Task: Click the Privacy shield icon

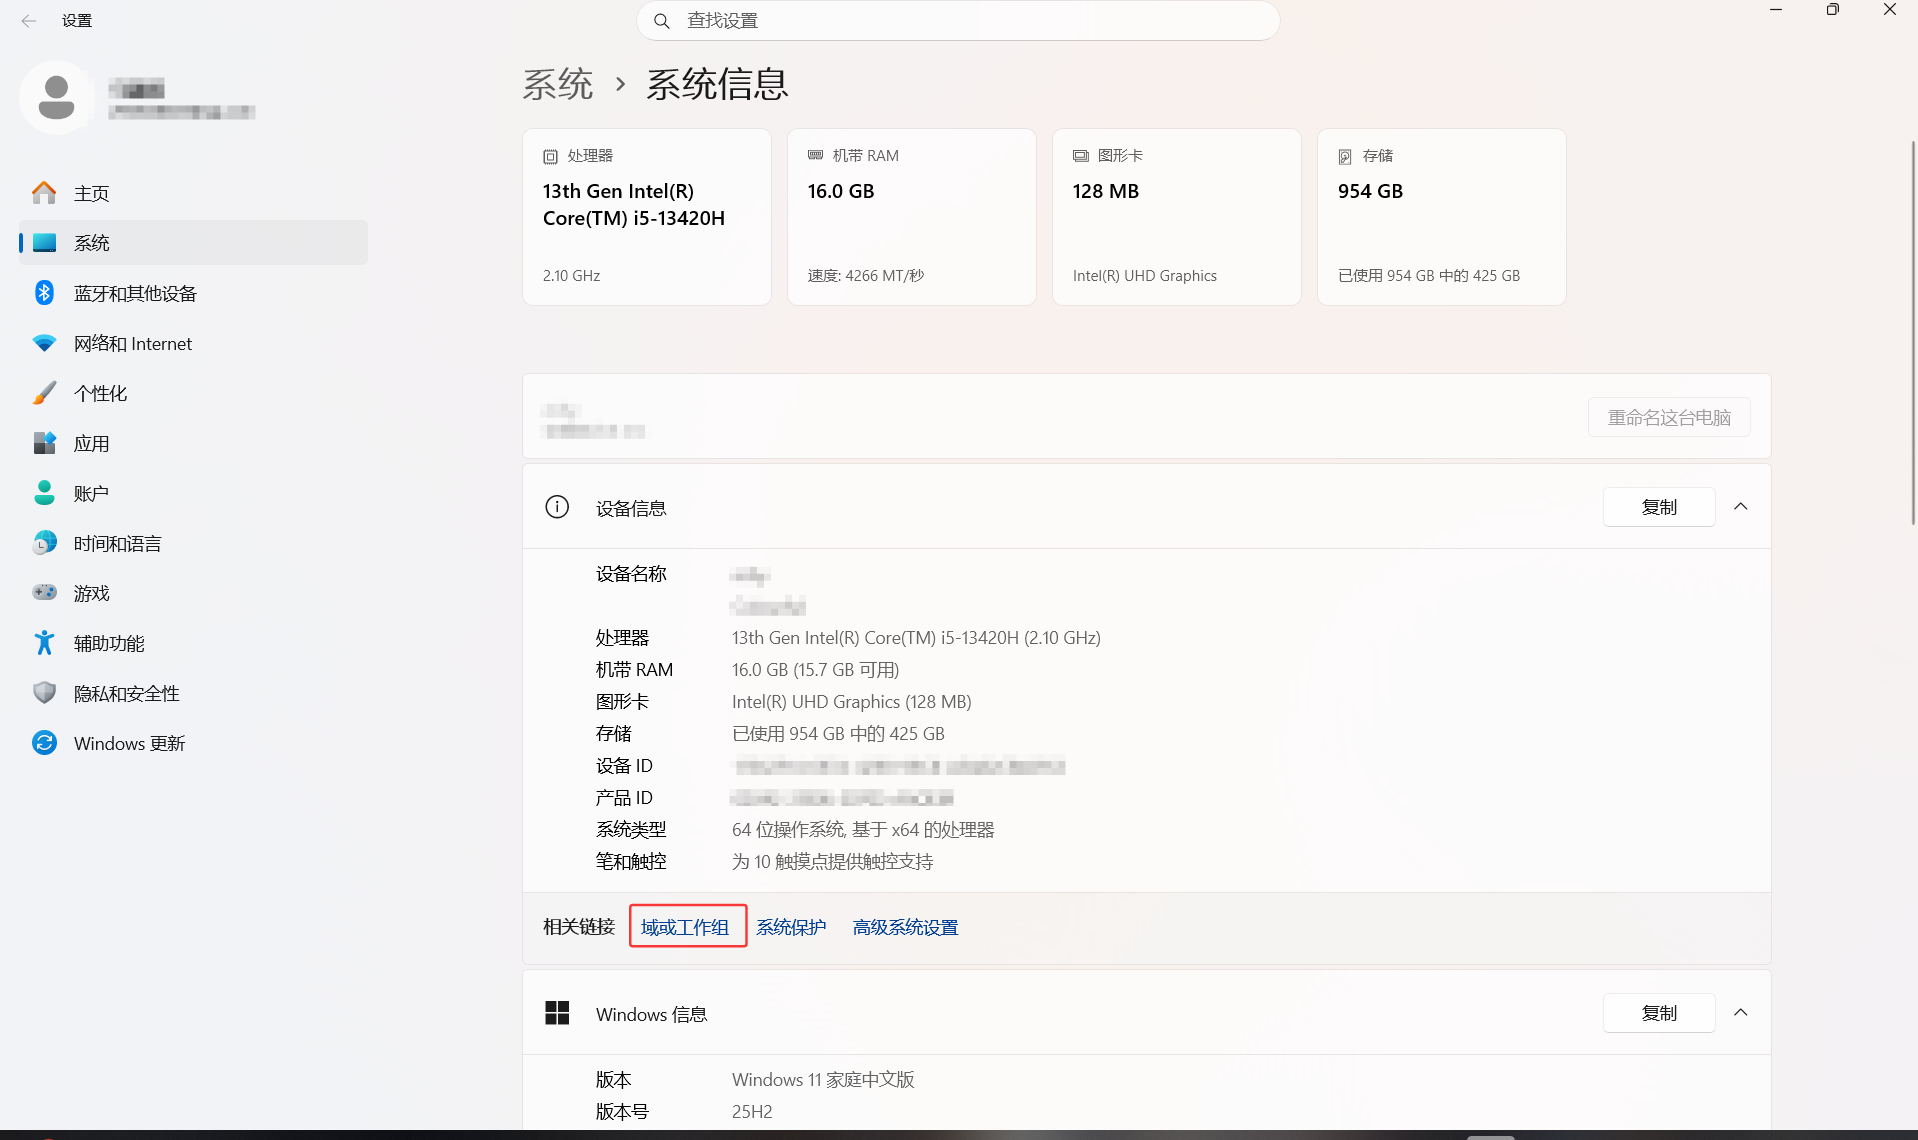Action: (44, 693)
